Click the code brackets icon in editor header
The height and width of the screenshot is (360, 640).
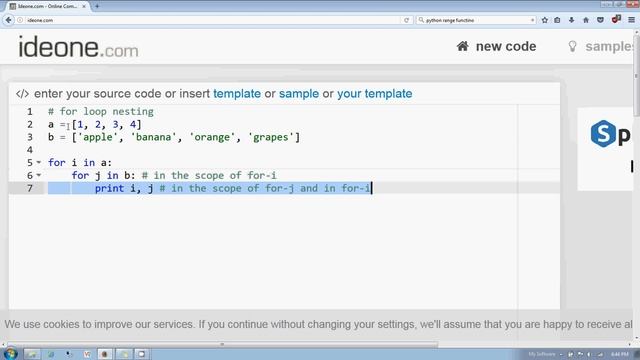[x=22, y=94]
